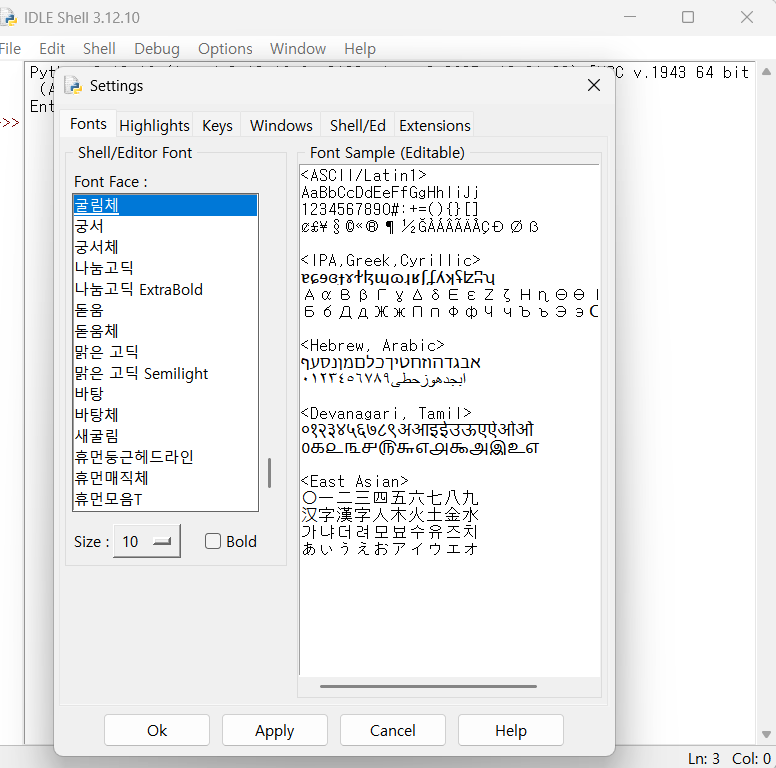Select the 나눔고딕 font
Image resolution: width=776 pixels, height=768 pixels.
coord(165,268)
